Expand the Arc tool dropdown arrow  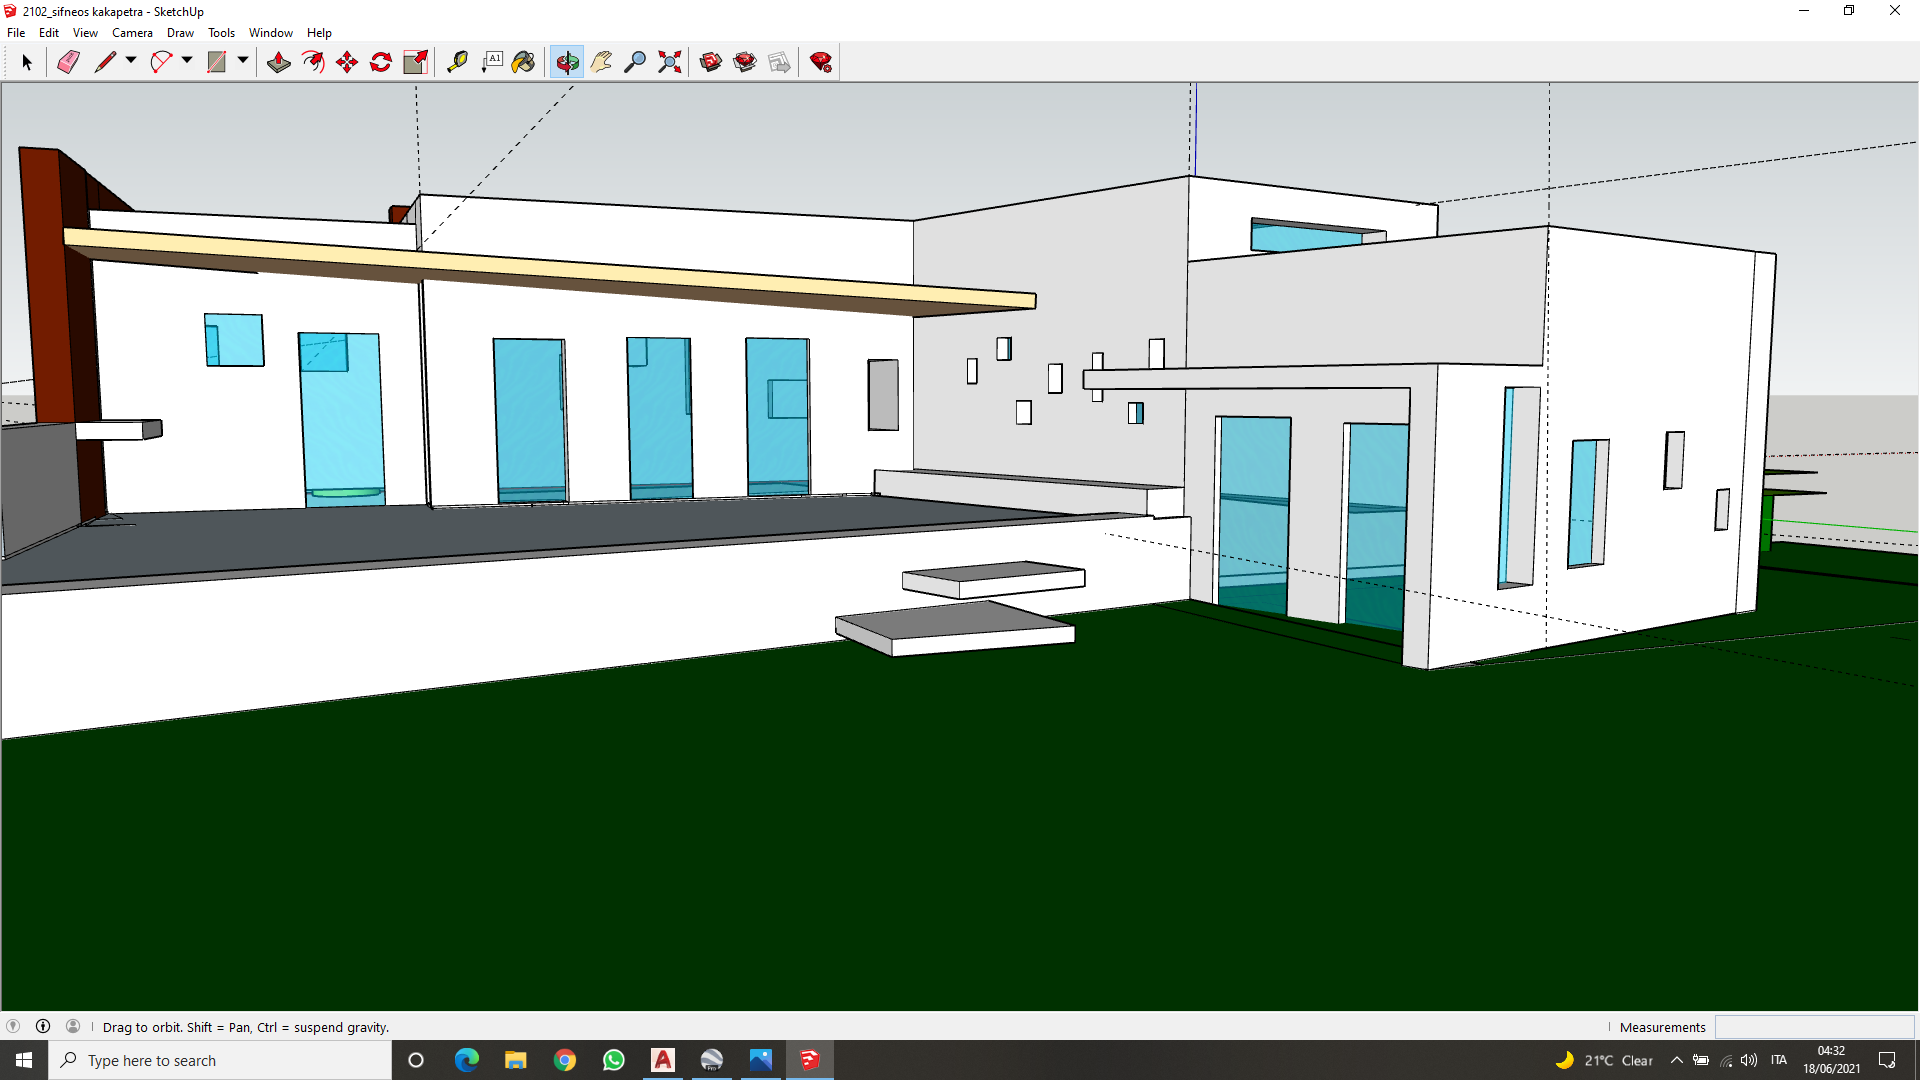(187, 61)
